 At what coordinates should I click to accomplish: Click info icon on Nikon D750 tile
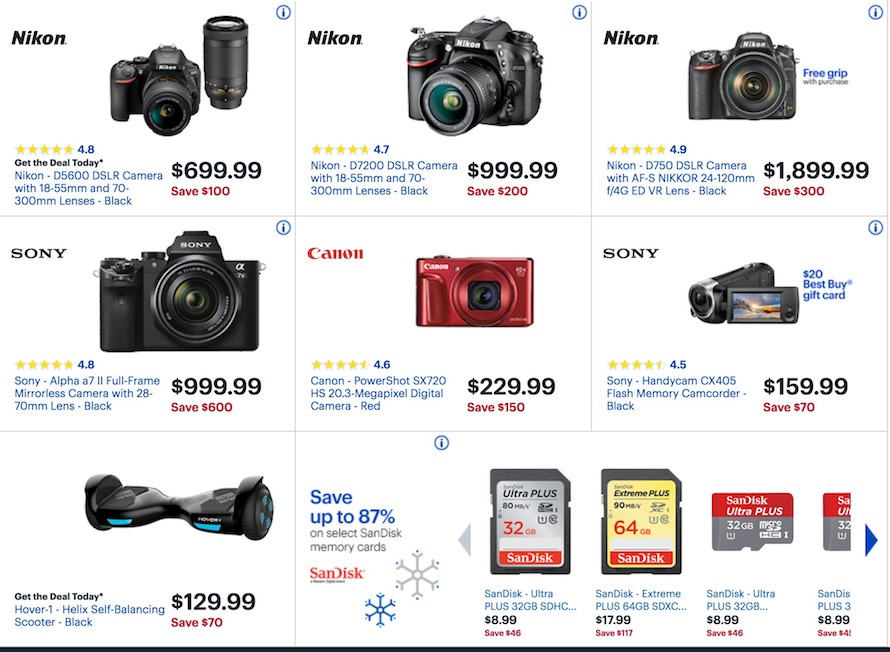(875, 12)
